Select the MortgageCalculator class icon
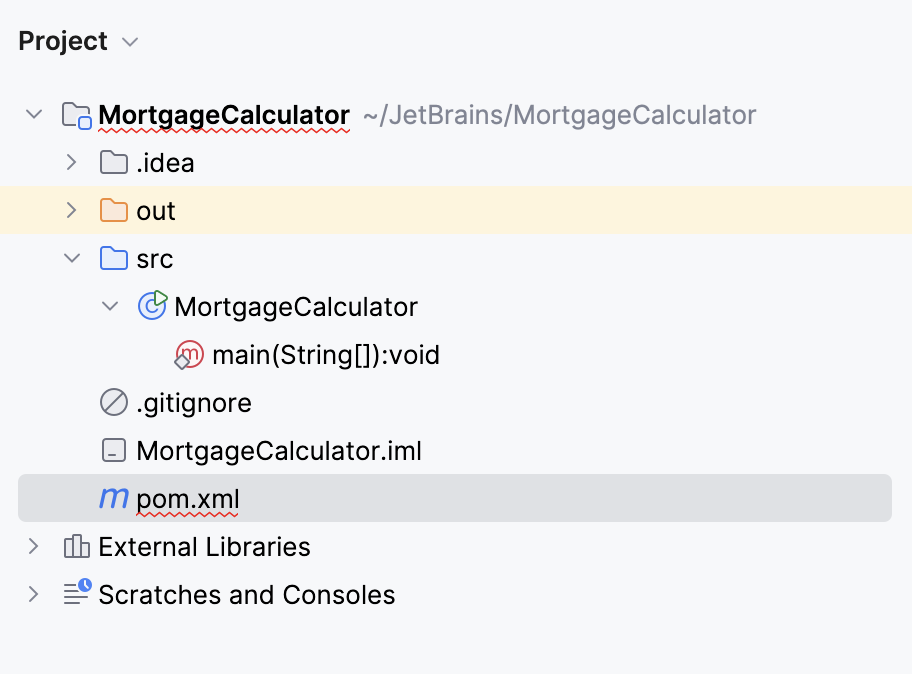 point(152,306)
